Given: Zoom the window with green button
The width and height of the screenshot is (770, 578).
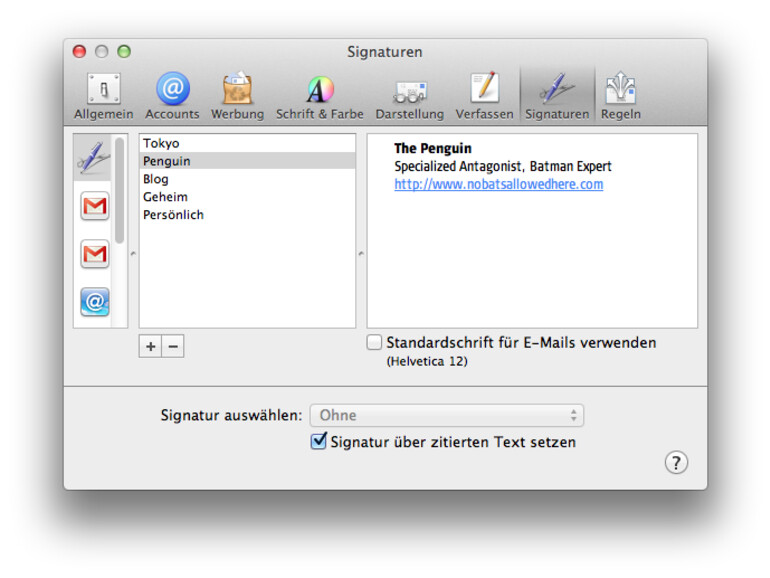Looking at the screenshot, I should (124, 52).
